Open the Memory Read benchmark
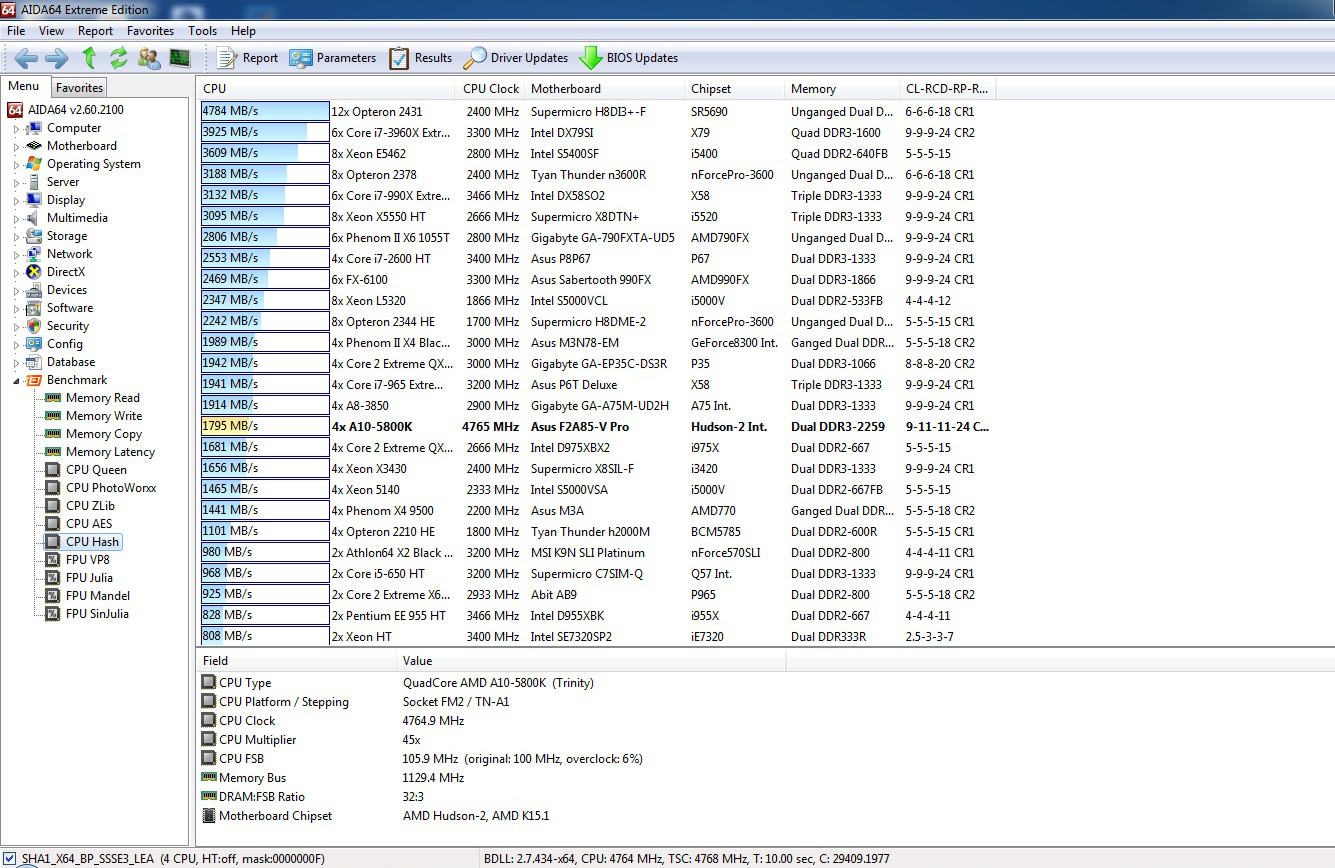 (x=103, y=398)
